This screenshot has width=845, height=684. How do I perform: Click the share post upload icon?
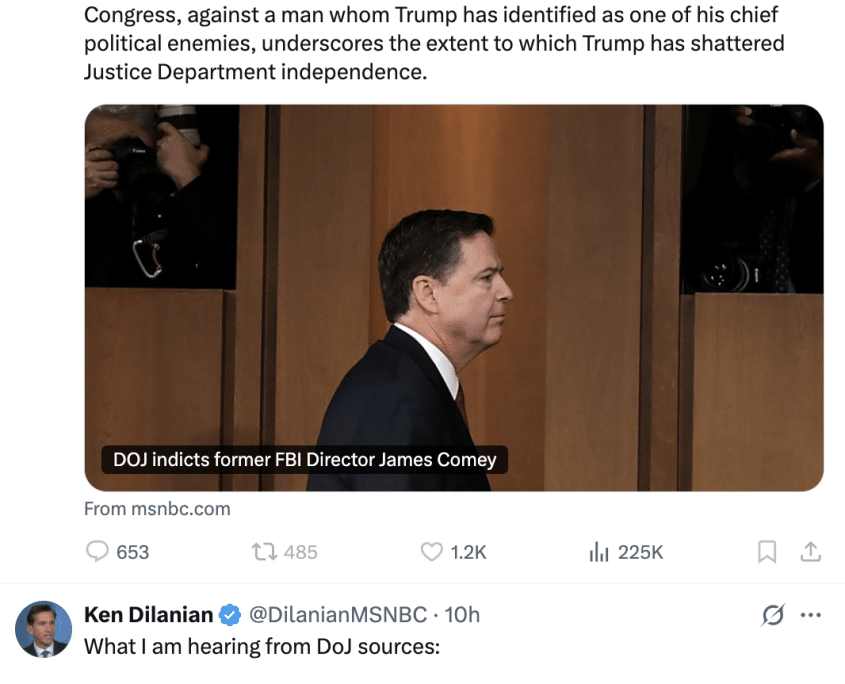pos(811,551)
